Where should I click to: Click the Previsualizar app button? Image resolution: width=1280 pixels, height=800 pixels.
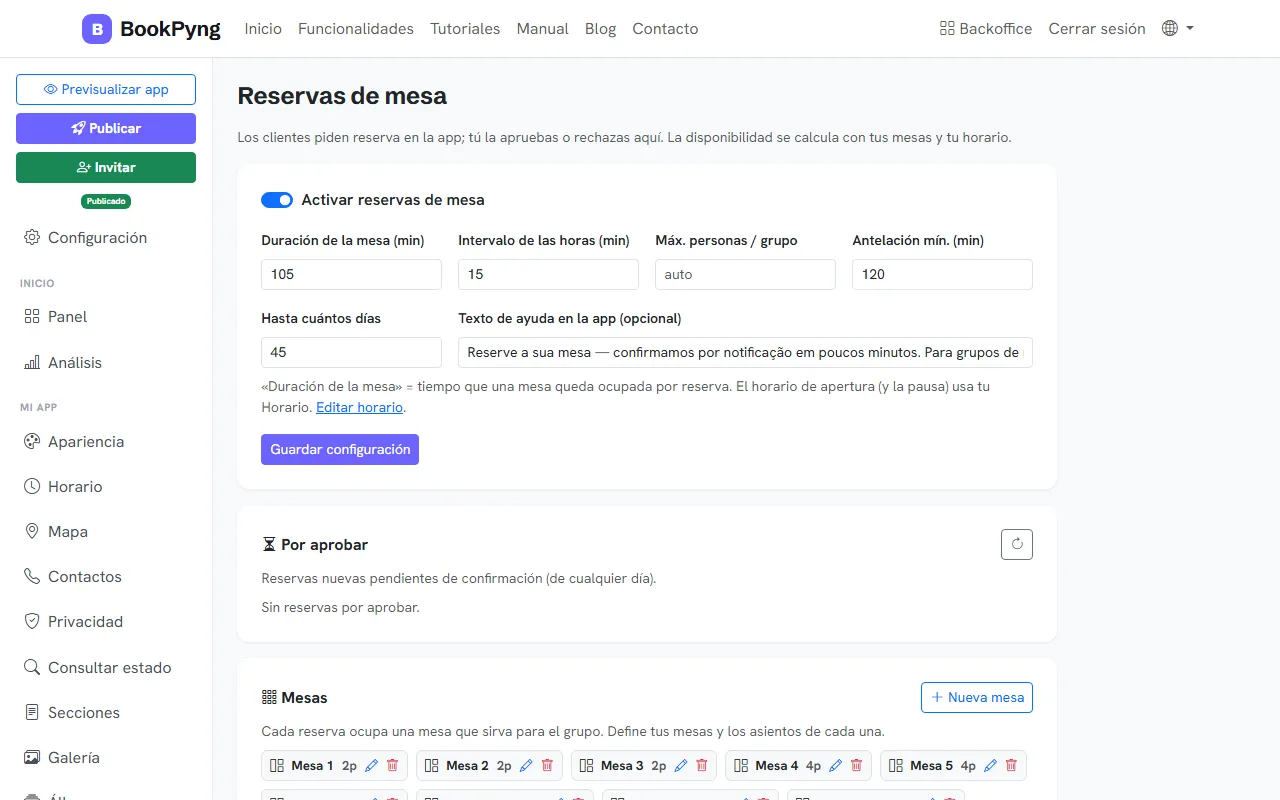coord(106,89)
